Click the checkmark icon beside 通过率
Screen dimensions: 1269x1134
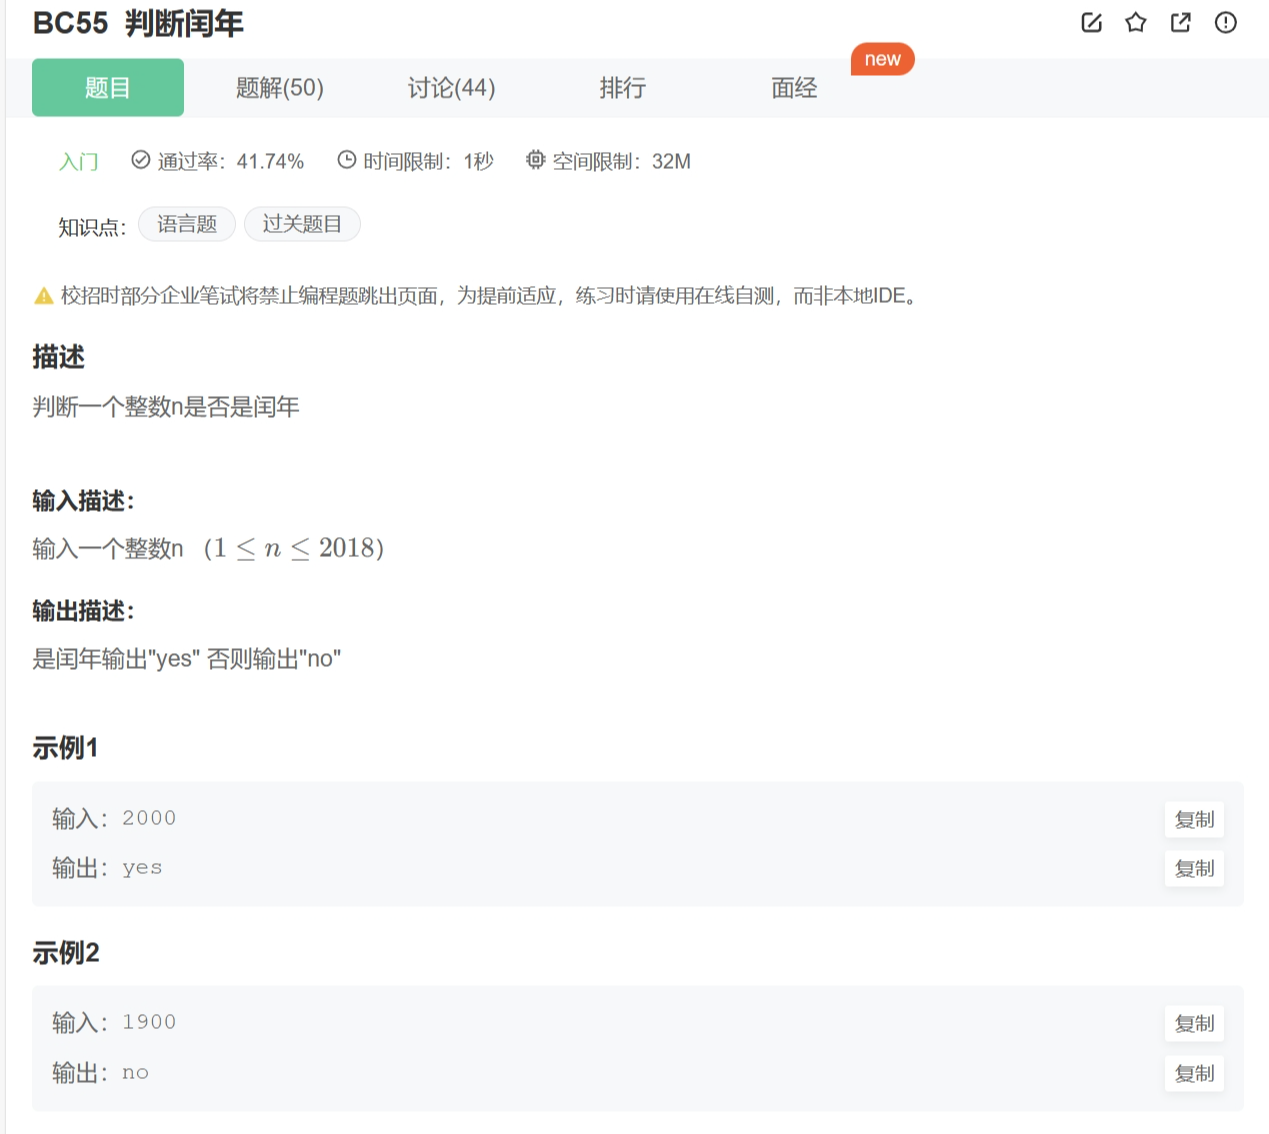[x=140, y=159]
